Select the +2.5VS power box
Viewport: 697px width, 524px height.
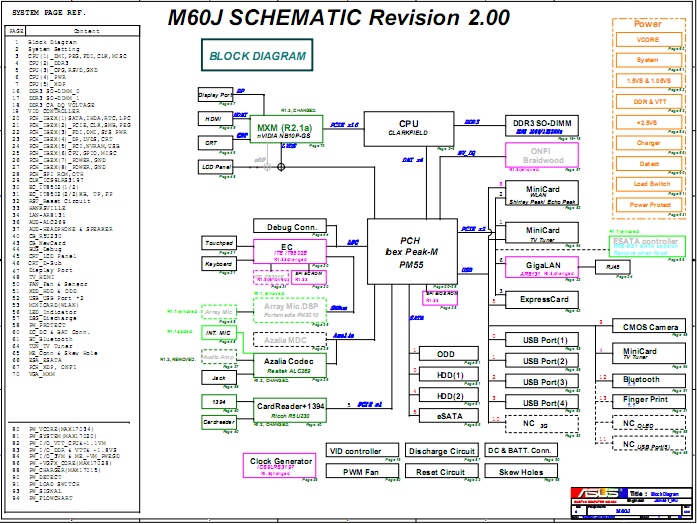tap(649, 122)
